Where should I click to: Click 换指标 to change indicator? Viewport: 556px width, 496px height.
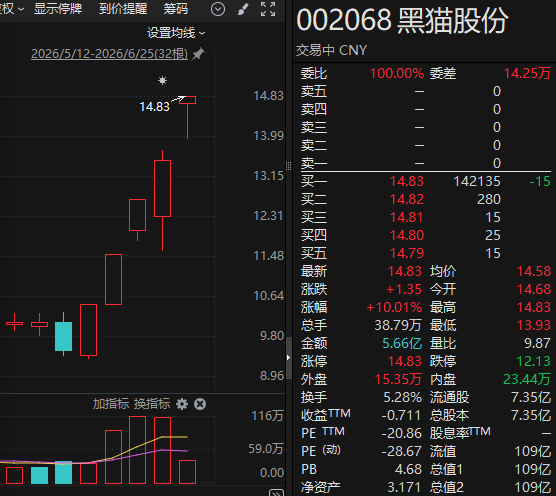click(152, 404)
